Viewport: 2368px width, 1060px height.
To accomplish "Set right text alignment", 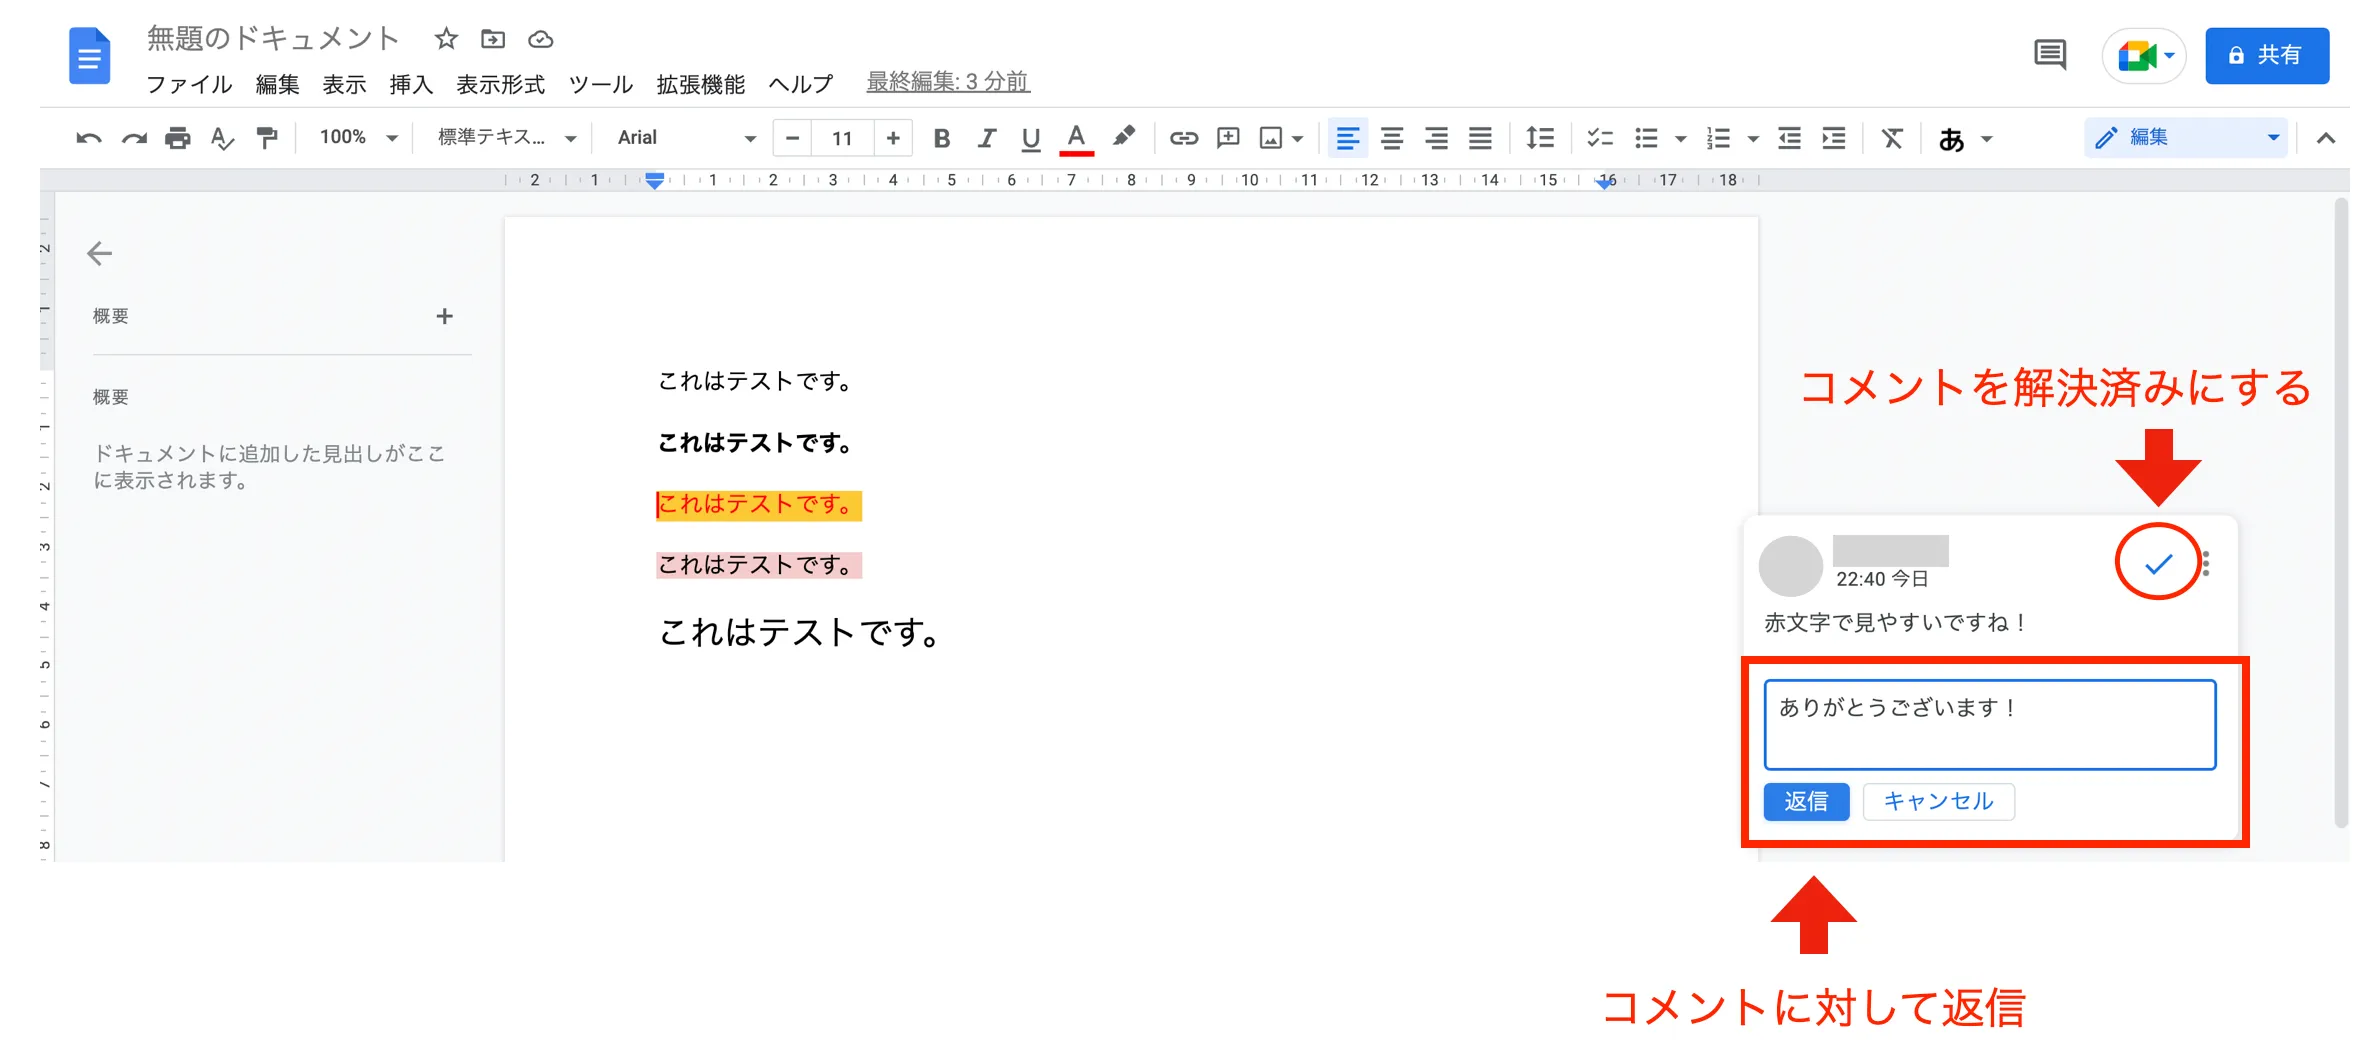I will pyautogui.click(x=1436, y=138).
